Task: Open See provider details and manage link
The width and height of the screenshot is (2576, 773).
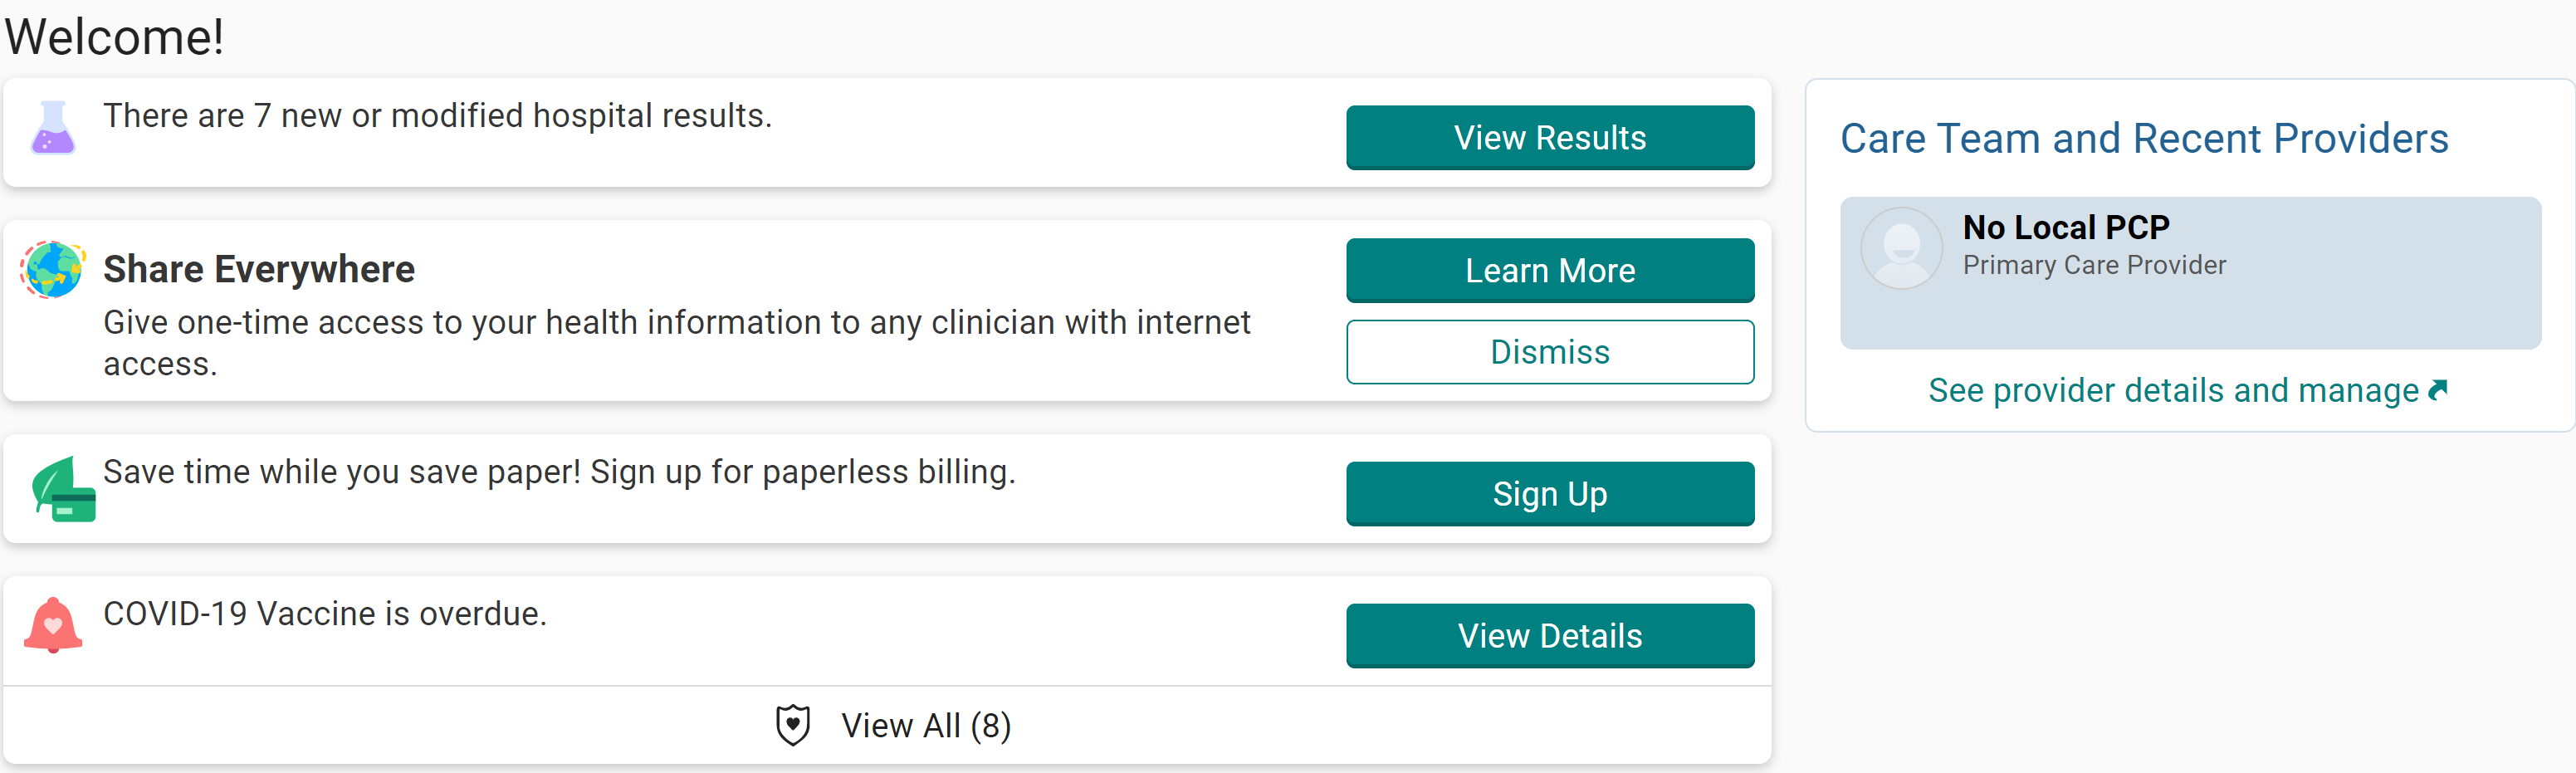Action: (2172, 391)
